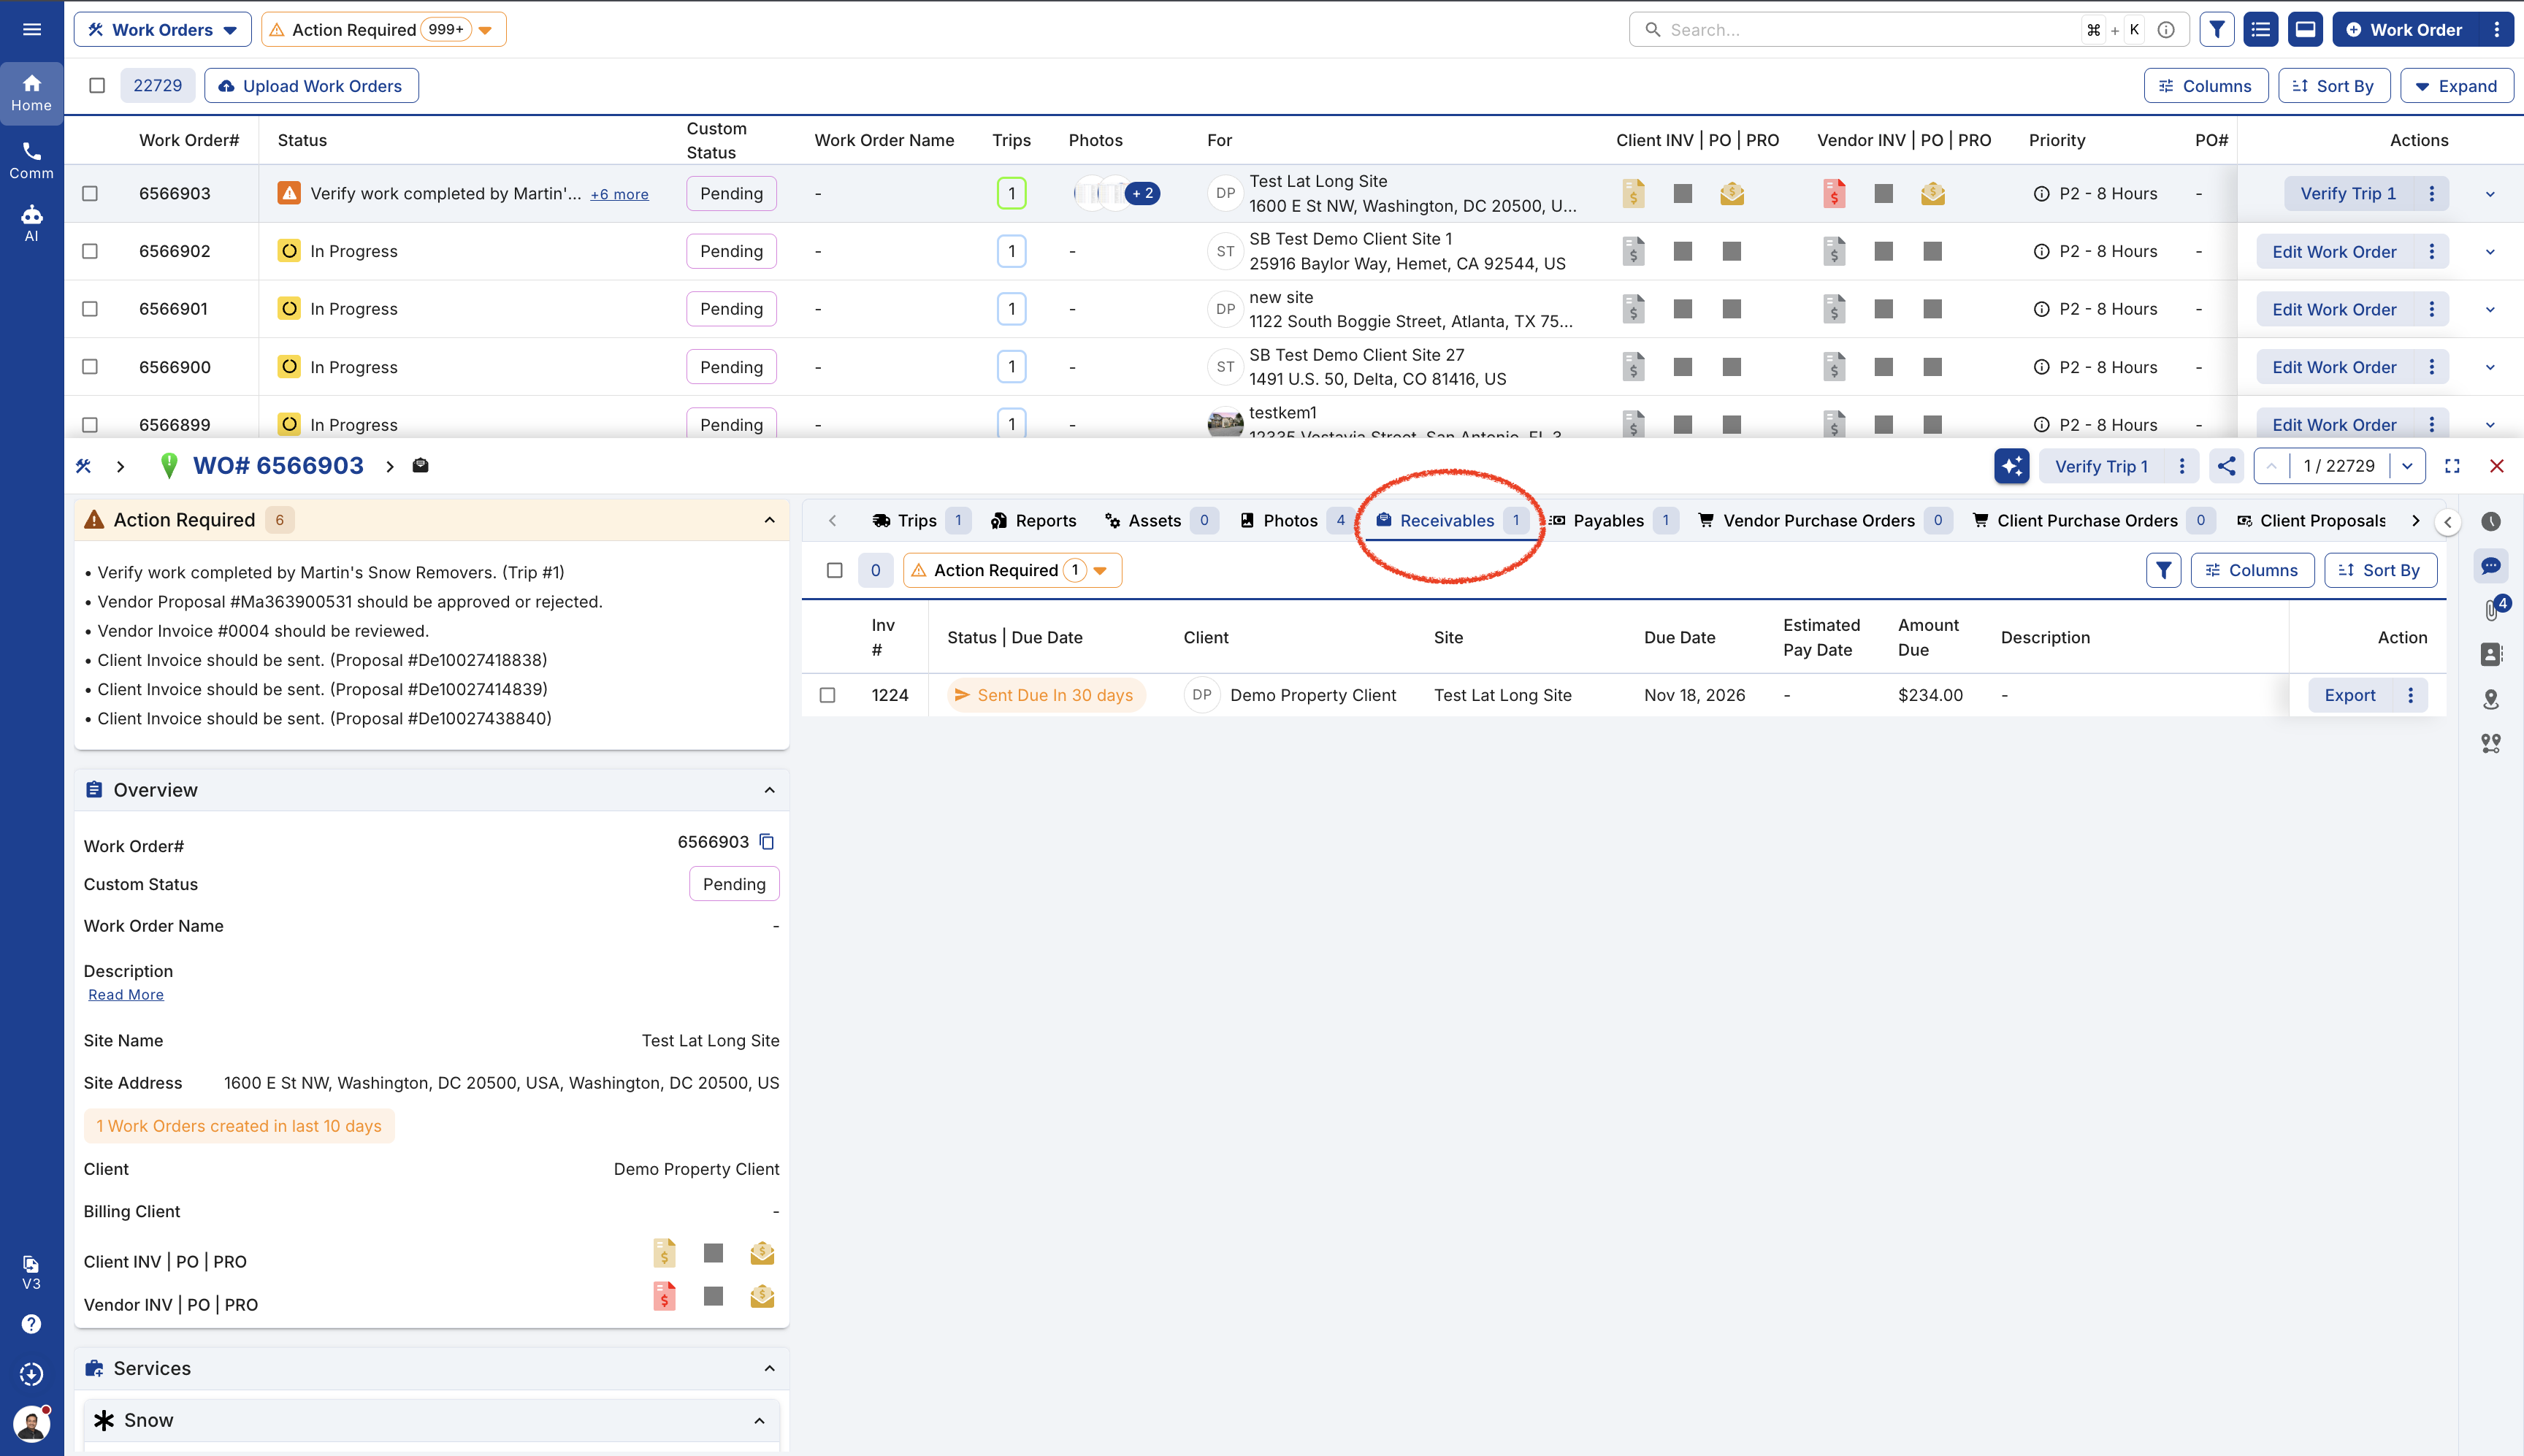Collapse the Action Required section

tap(769, 520)
